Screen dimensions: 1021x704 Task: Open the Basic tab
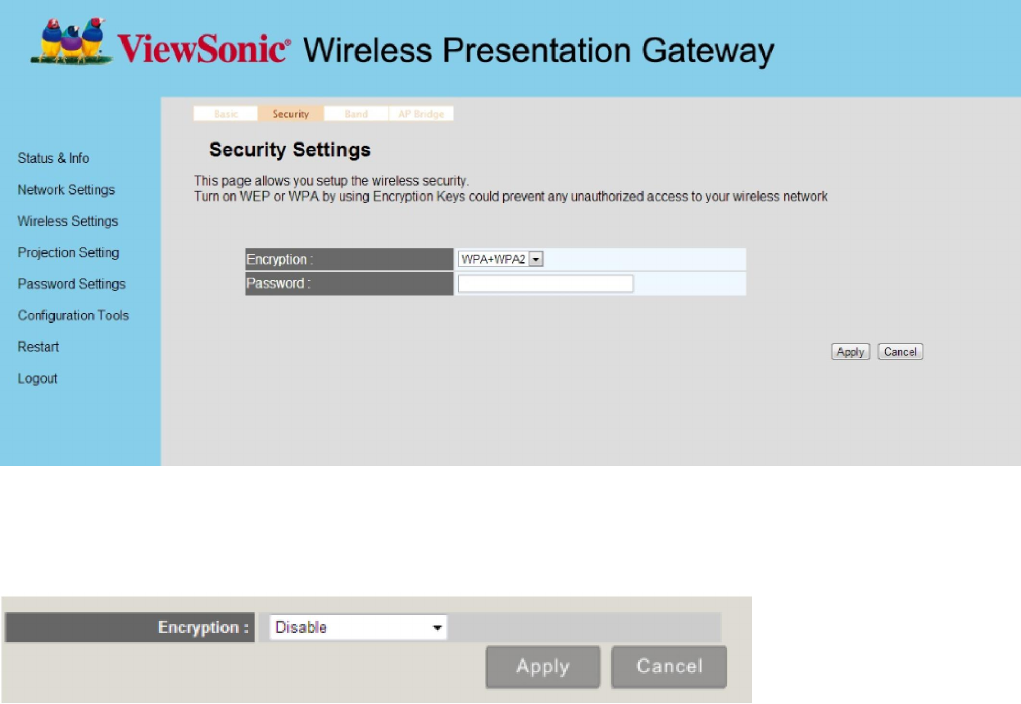pos(225,114)
